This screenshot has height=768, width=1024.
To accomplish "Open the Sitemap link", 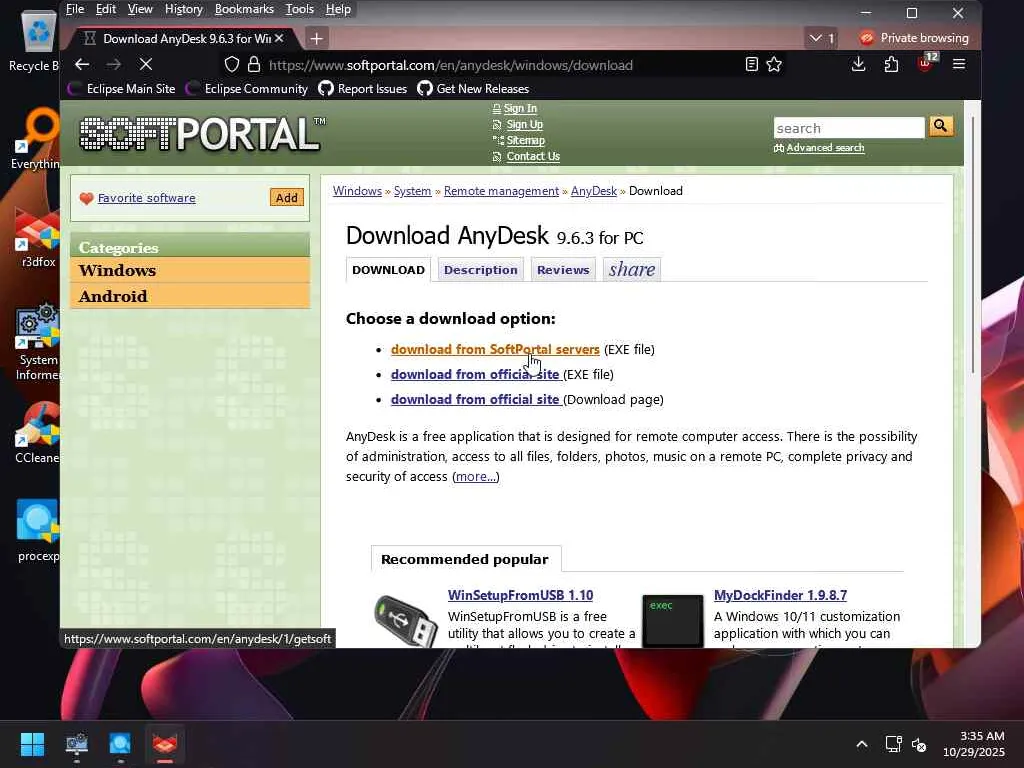I will click(x=525, y=140).
